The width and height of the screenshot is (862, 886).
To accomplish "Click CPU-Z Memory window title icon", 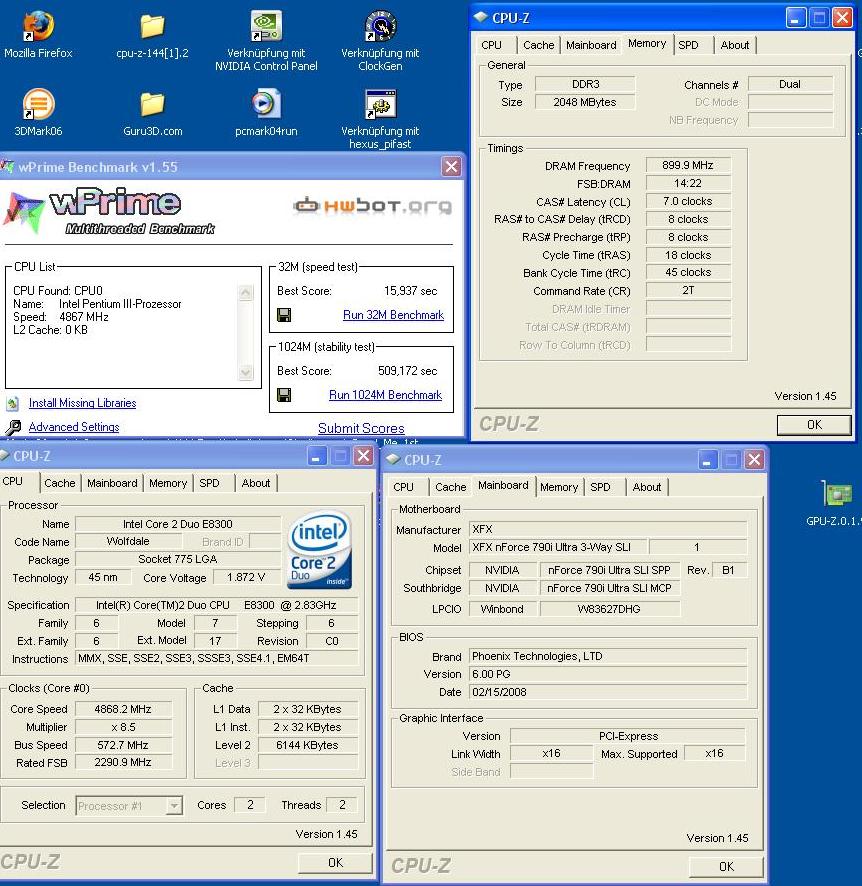I will click(480, 18).
